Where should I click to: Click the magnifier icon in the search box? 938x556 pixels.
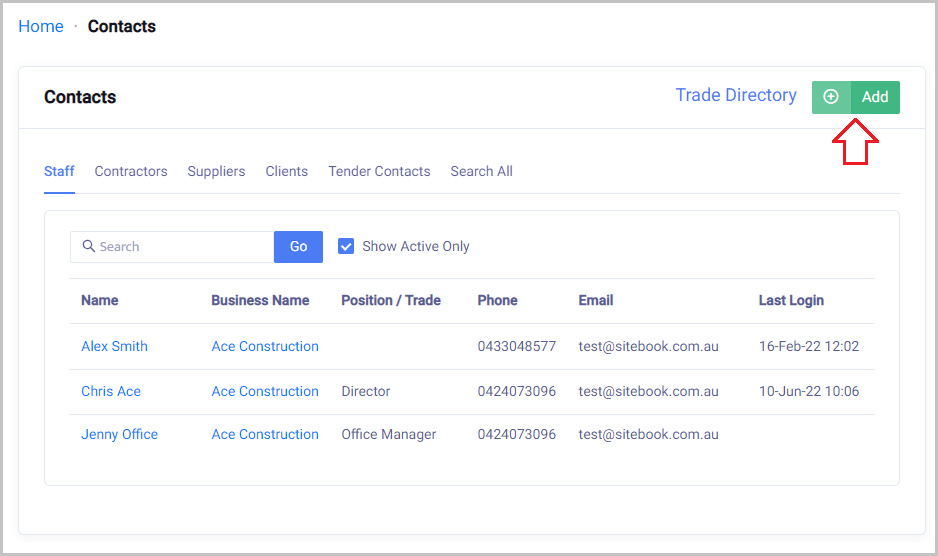coord(88,247)
